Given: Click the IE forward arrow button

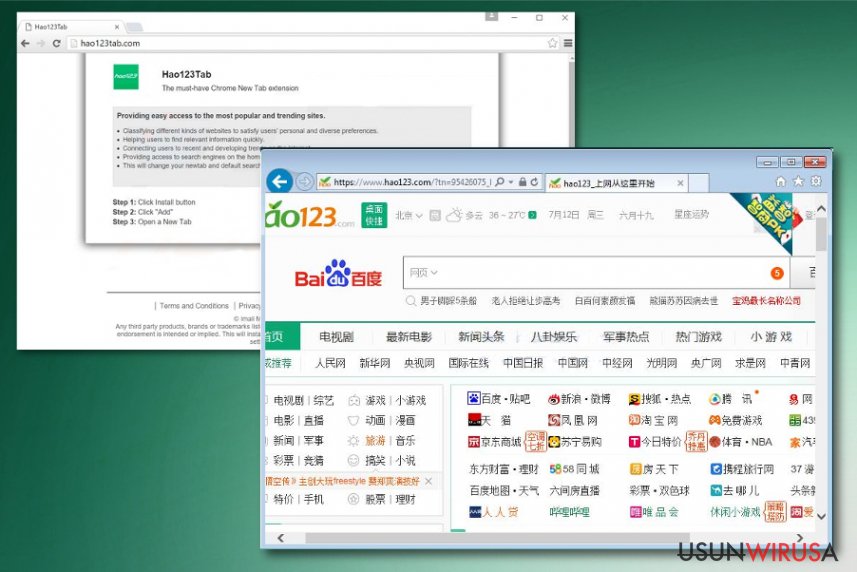Looking at the screenshot, I should tap(304, 182).
